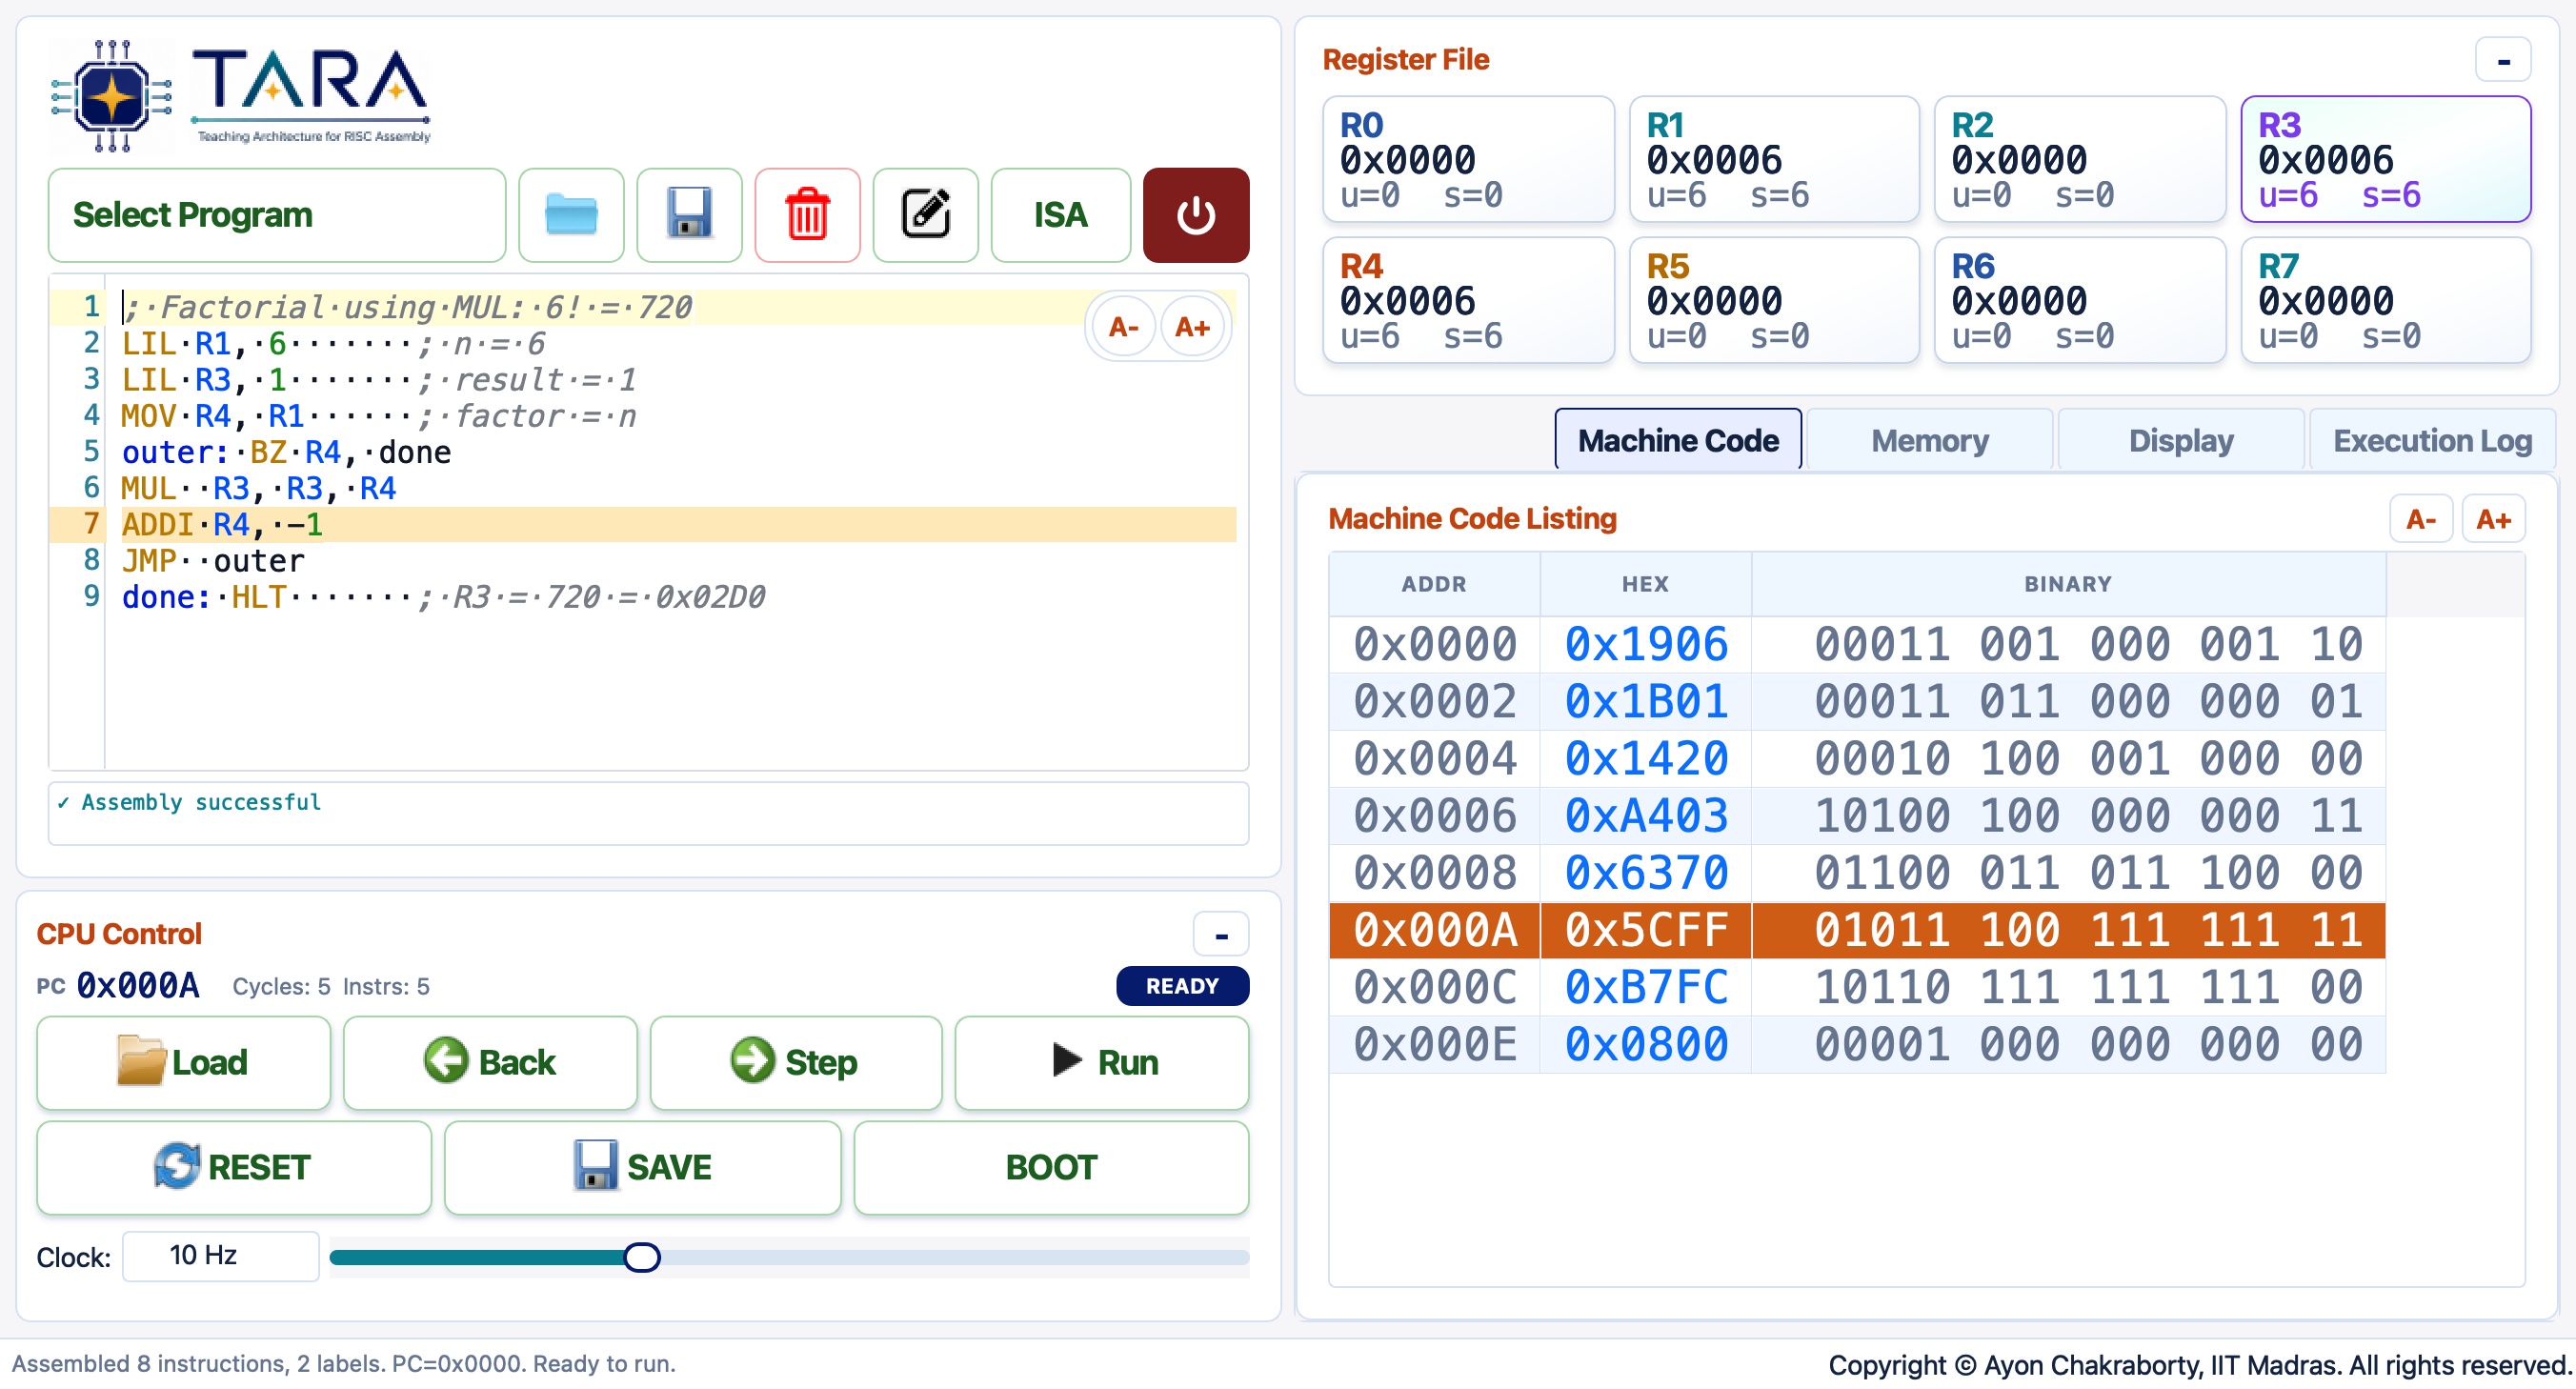
Task: Click the PC value 0x000A
Action: [138, 986]
